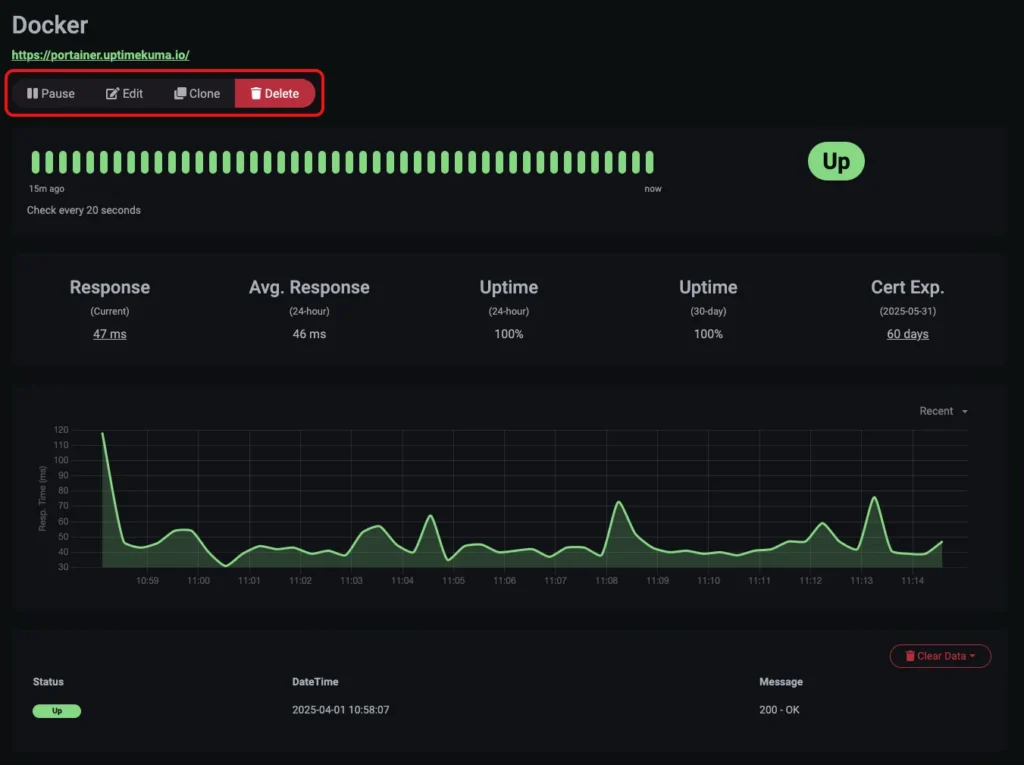This screenshot has height=765, width=1024.
Task: Click the small Up badge in status table
Action: pyautogui.click(x=57, y=711)
